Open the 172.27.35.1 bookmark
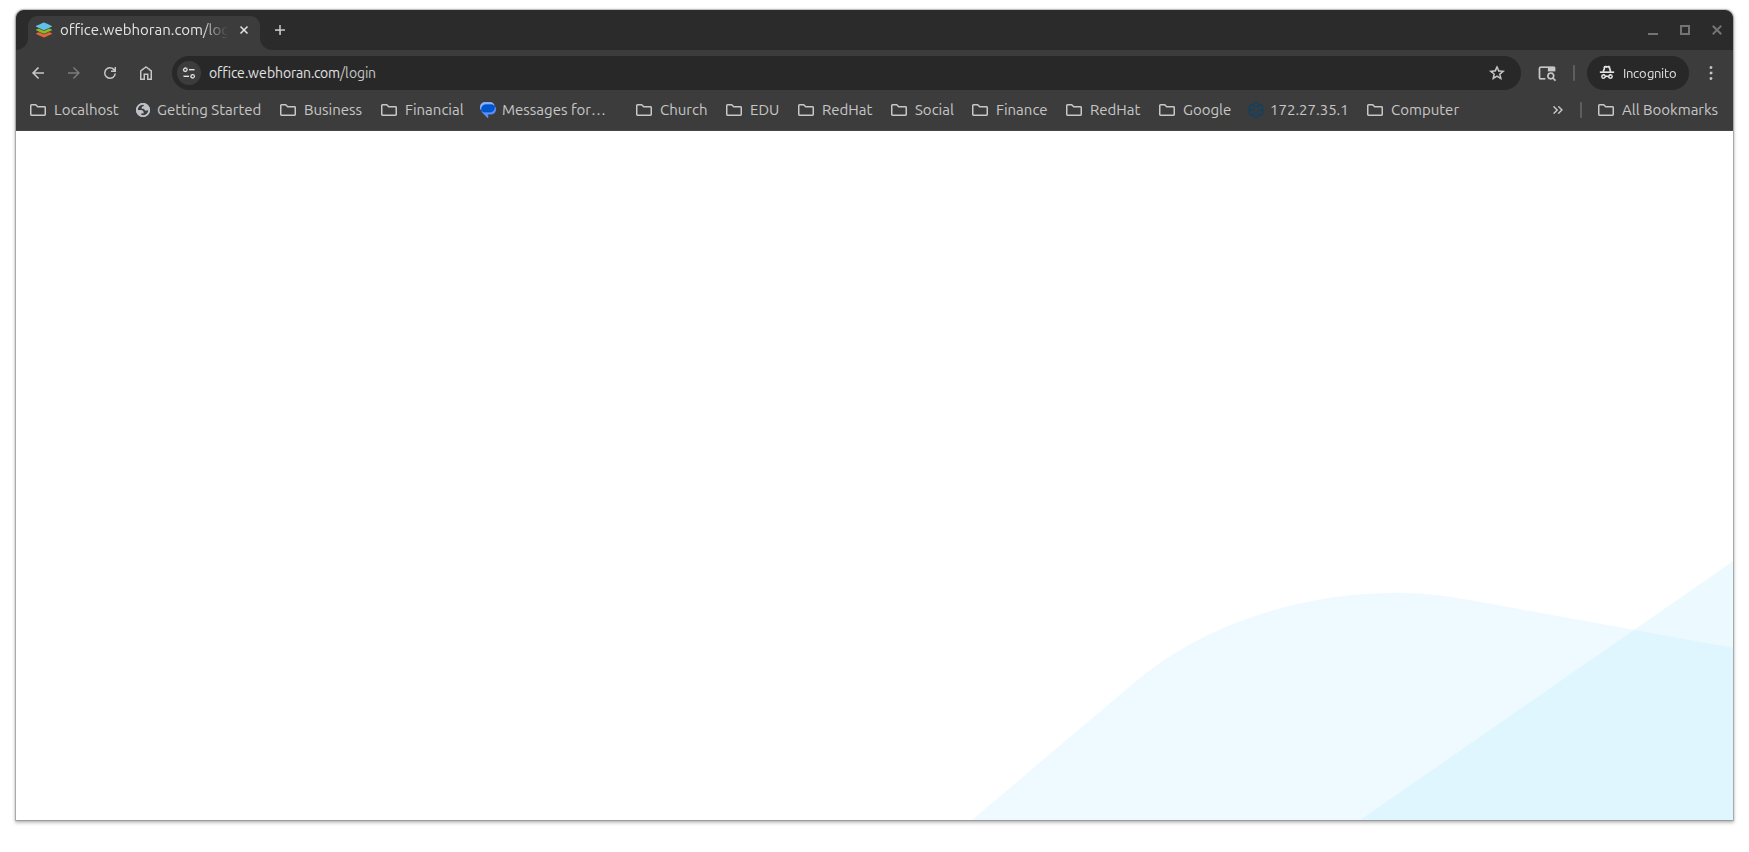 (x=1298, y=110)
